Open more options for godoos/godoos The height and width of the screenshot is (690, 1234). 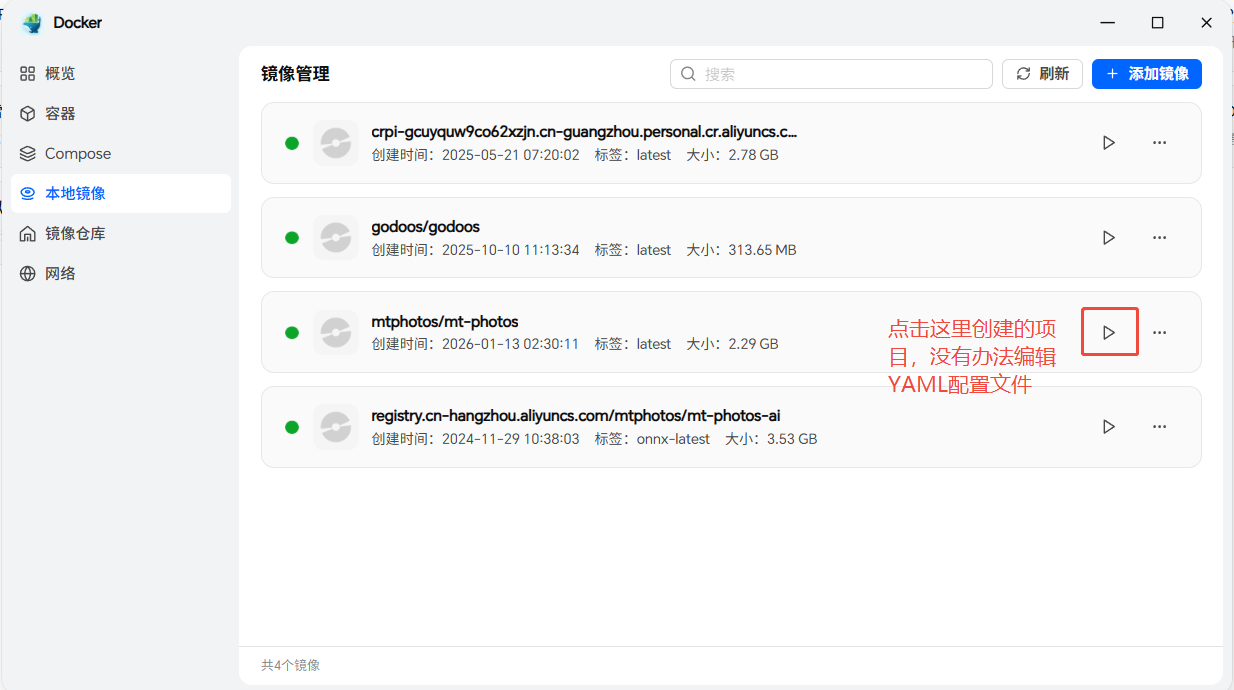[1160, 238]
